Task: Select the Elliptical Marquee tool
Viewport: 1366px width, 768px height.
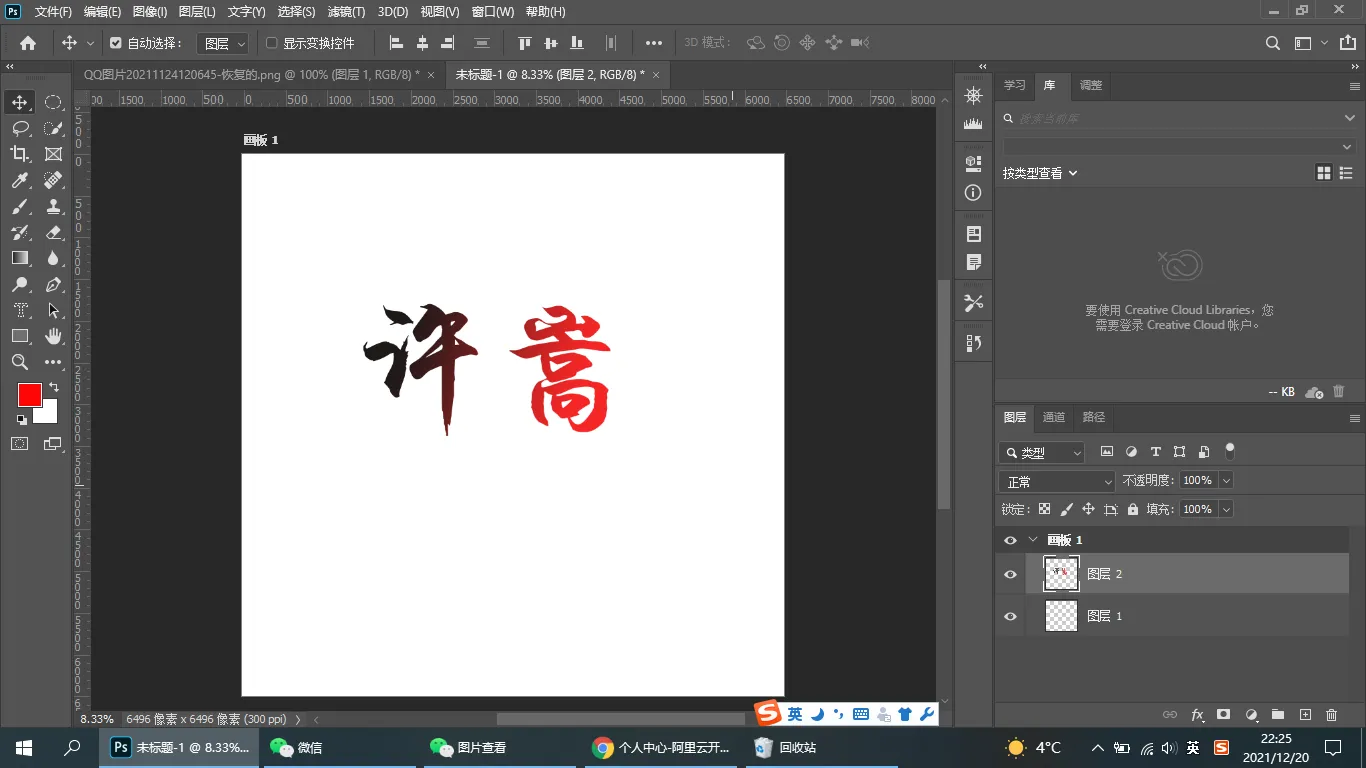Action: [x=53, y=102]
